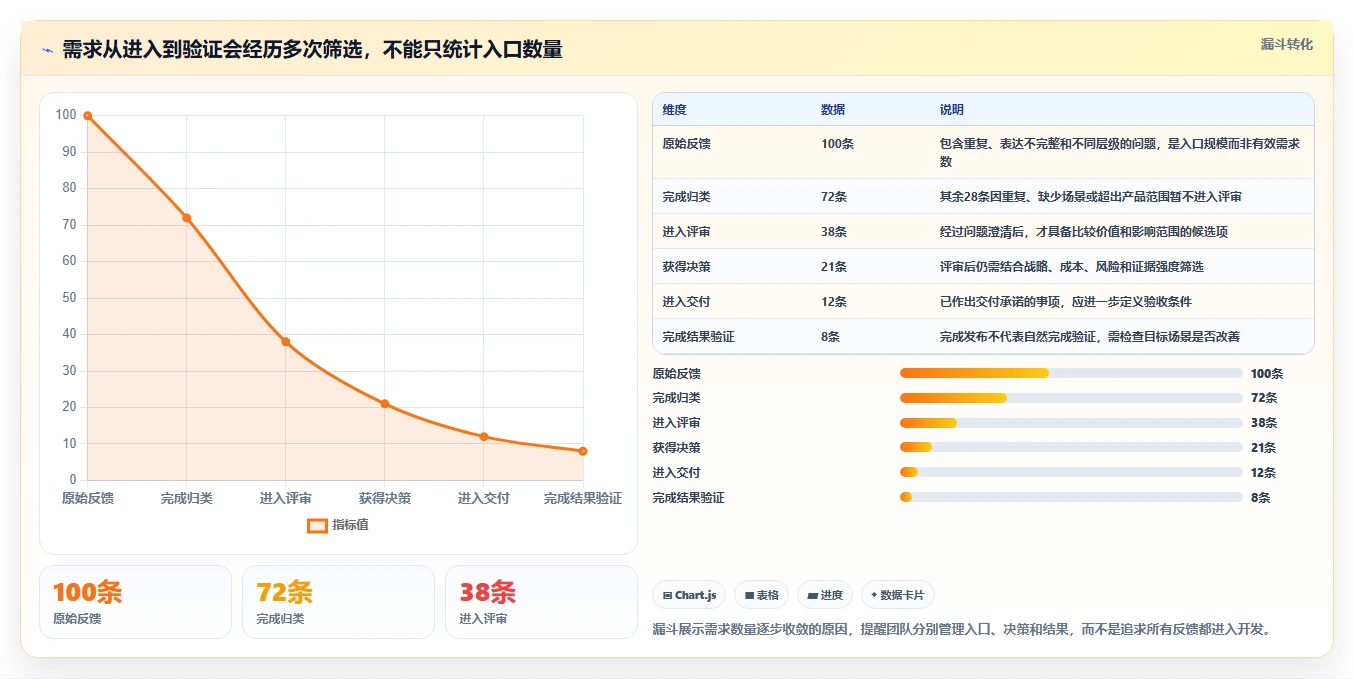Click description starting 其余28条因重复
Viewport: 1354px width, 679px height.
1090,197
